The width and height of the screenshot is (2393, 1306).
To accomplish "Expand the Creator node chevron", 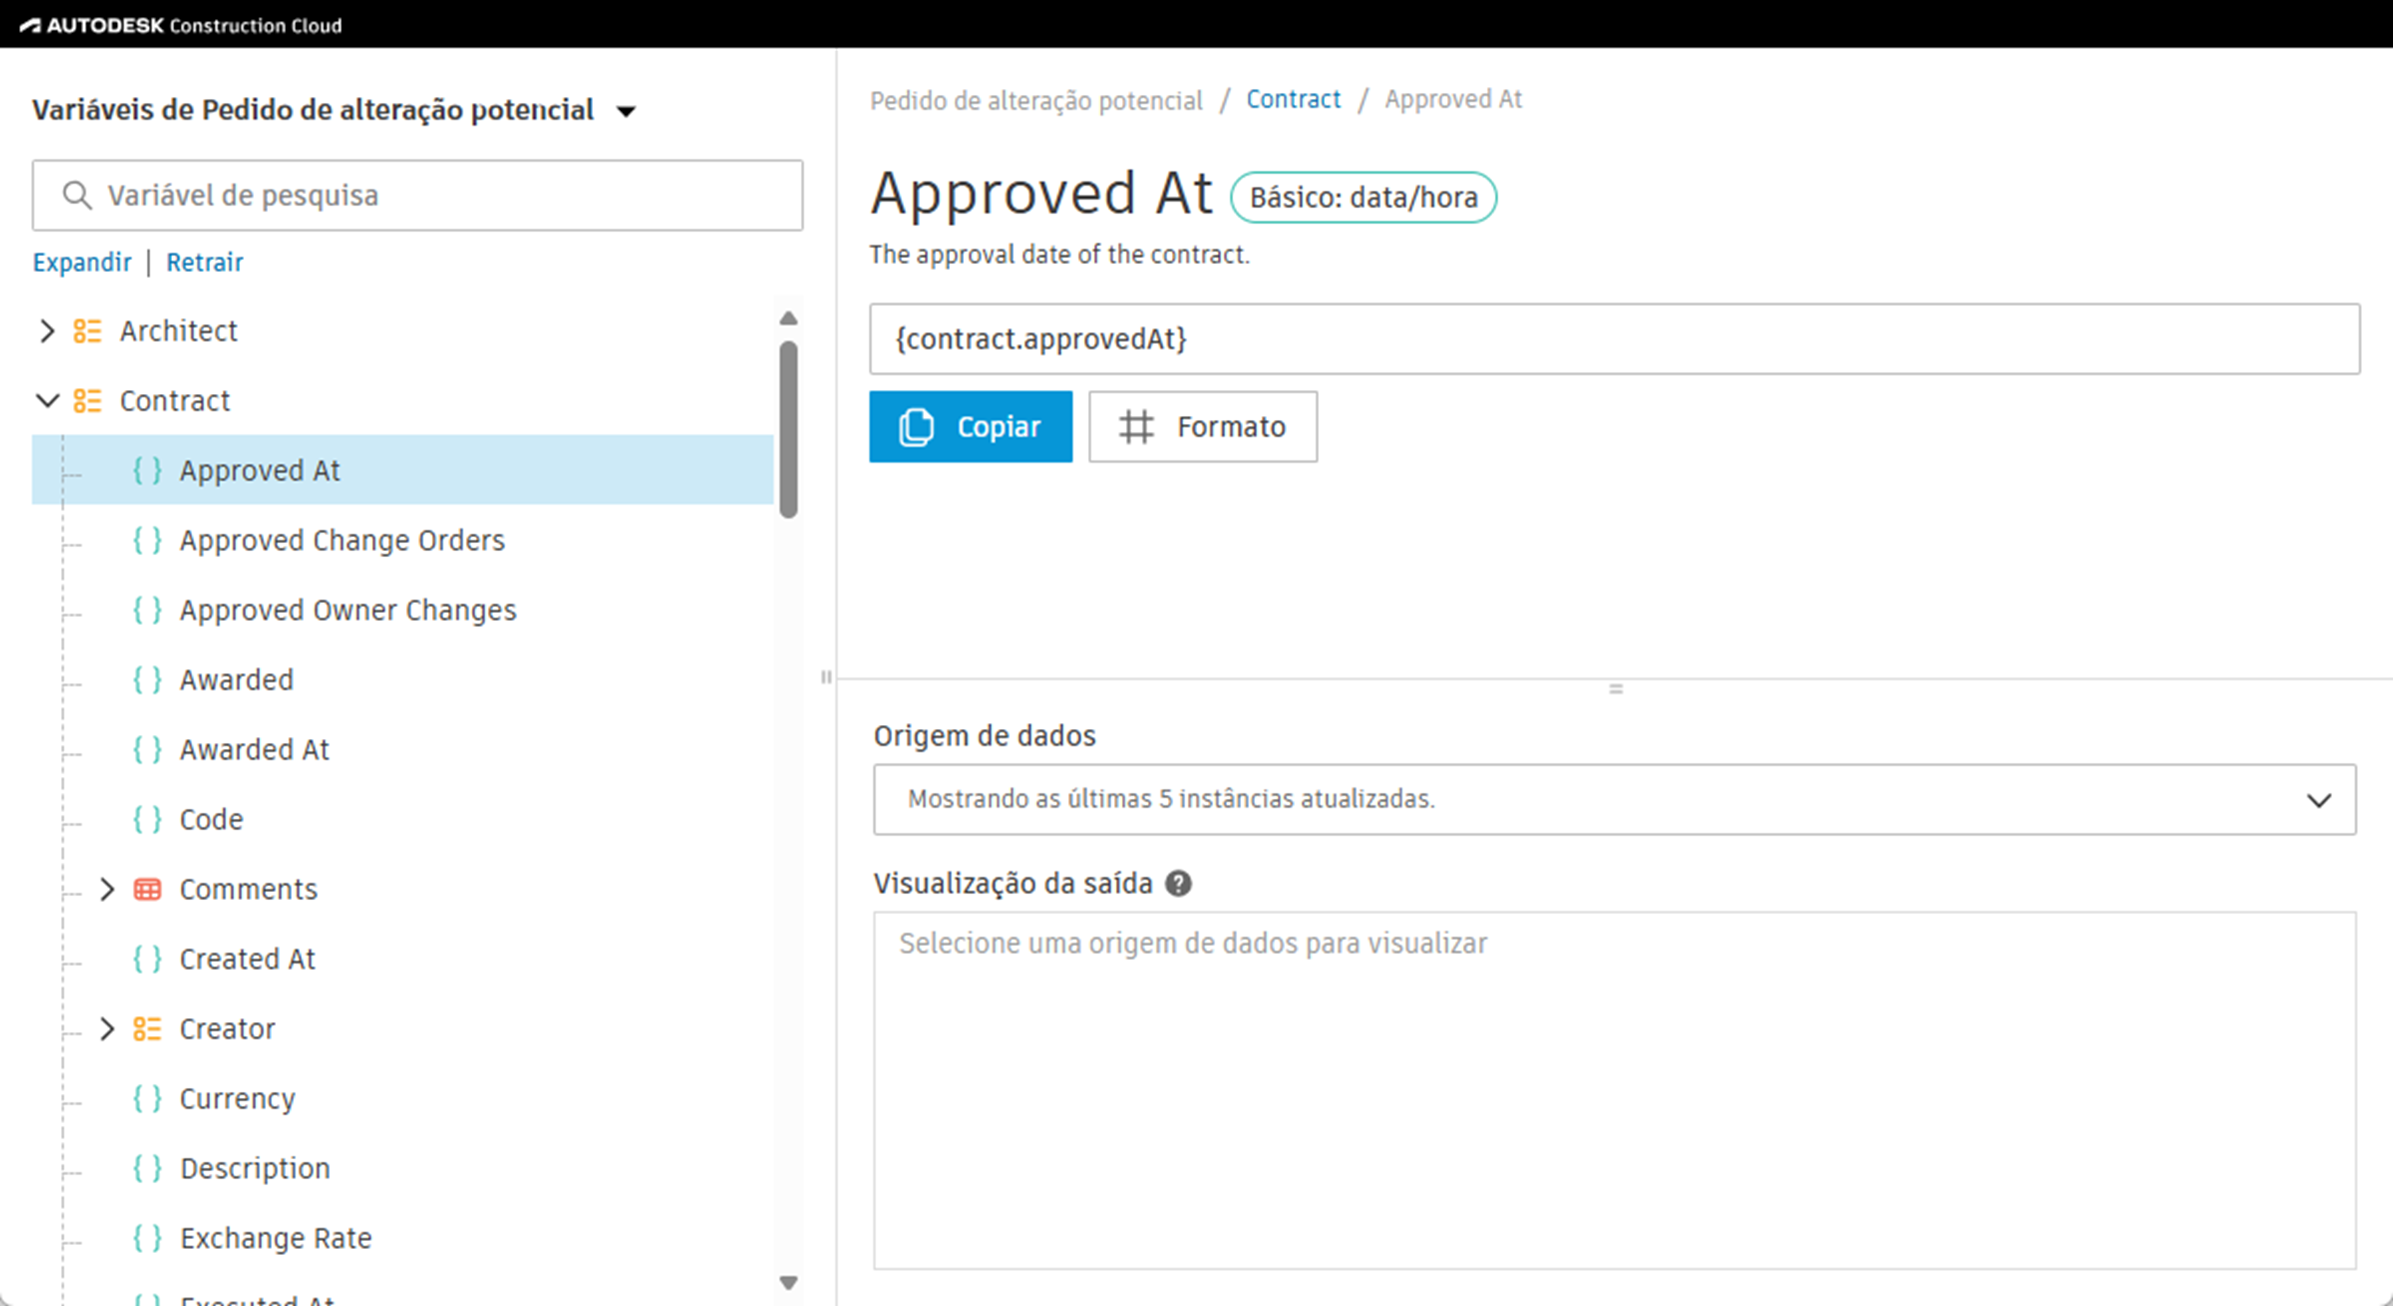I will point(107,1029).
